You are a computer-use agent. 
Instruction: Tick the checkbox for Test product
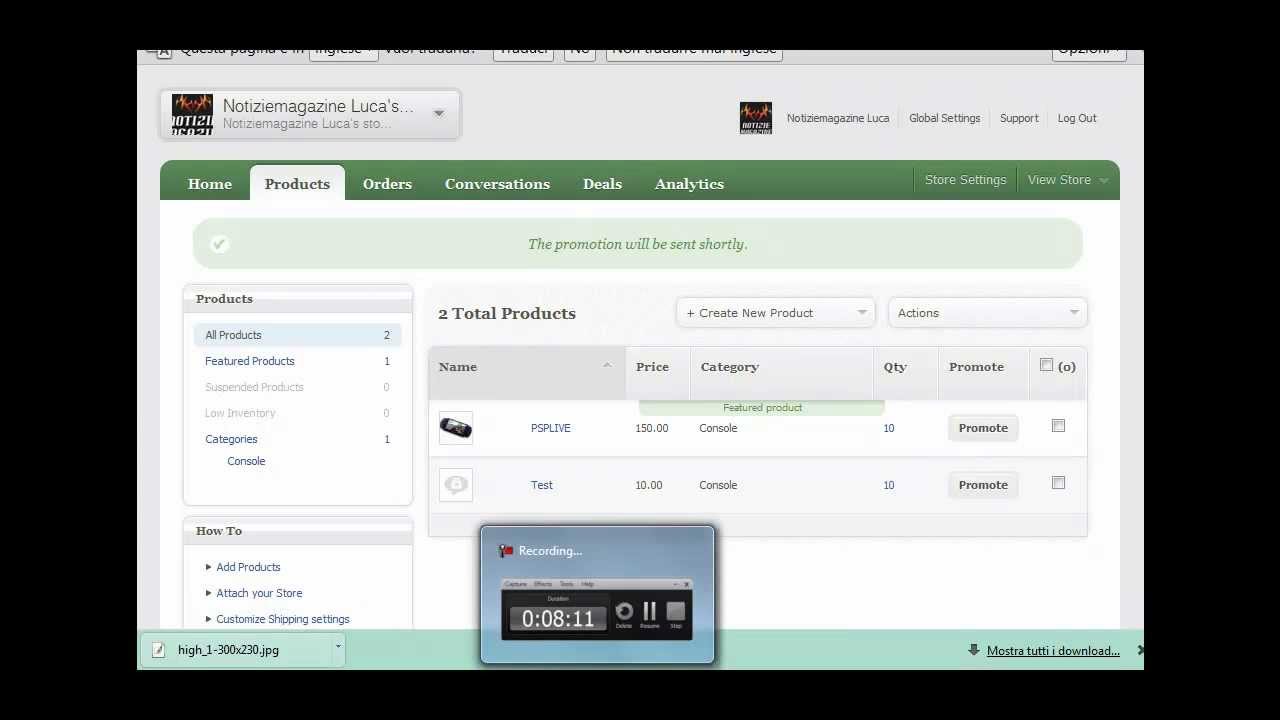(x=1058, y=483)
